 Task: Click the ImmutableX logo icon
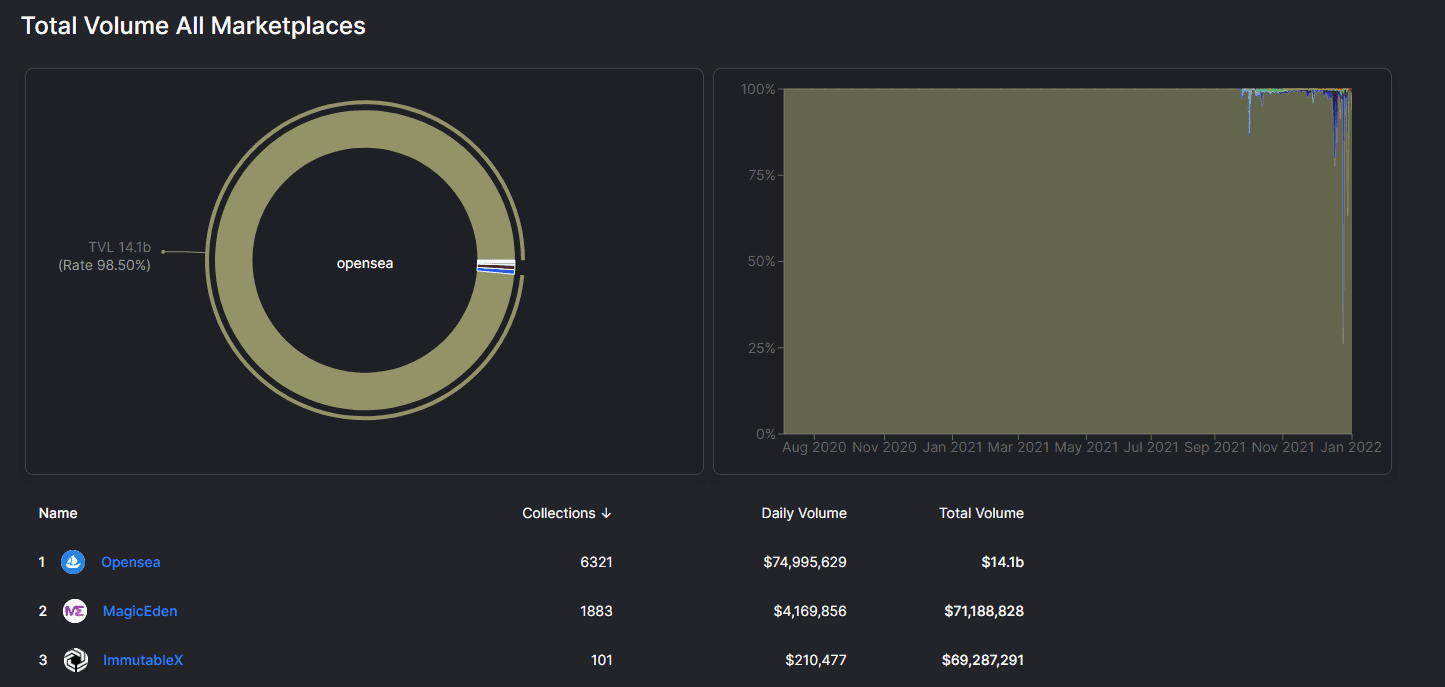coord(75,660)
